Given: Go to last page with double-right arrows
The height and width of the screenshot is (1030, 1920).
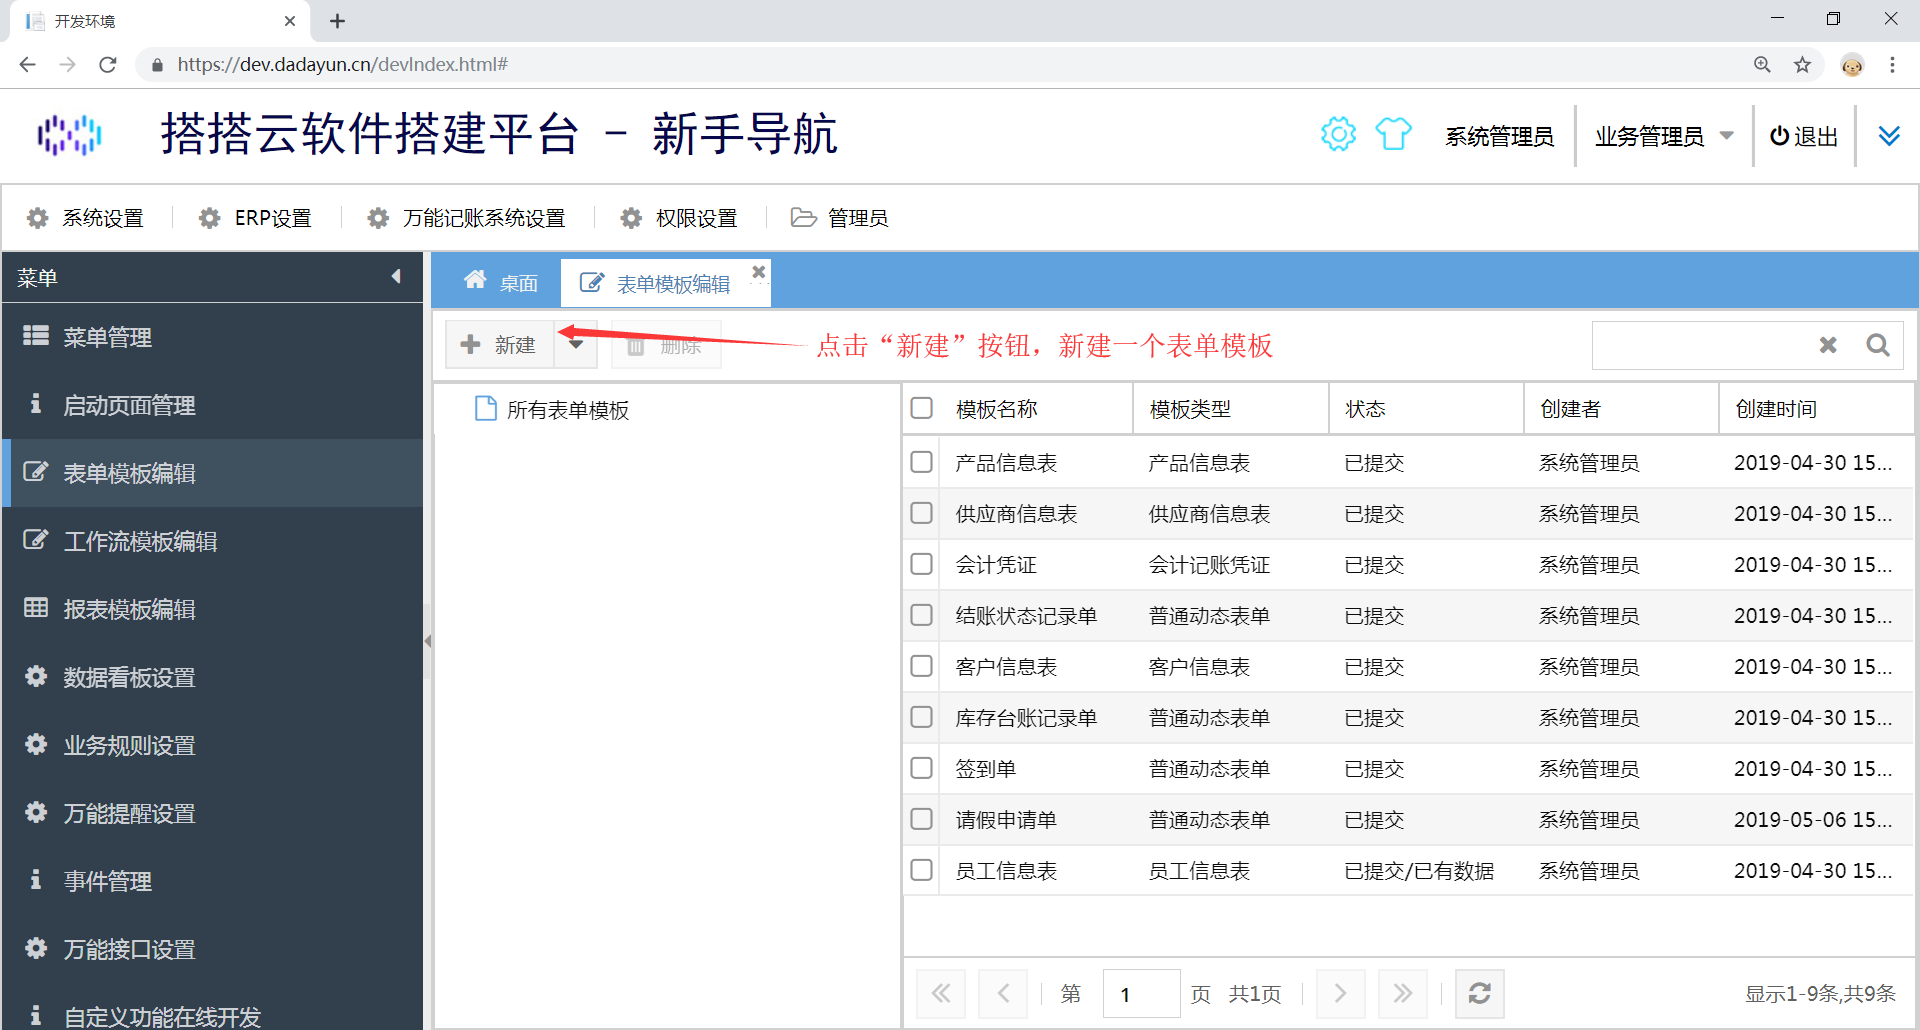Looking at the screenshot, I should (x=1403, y=994).
